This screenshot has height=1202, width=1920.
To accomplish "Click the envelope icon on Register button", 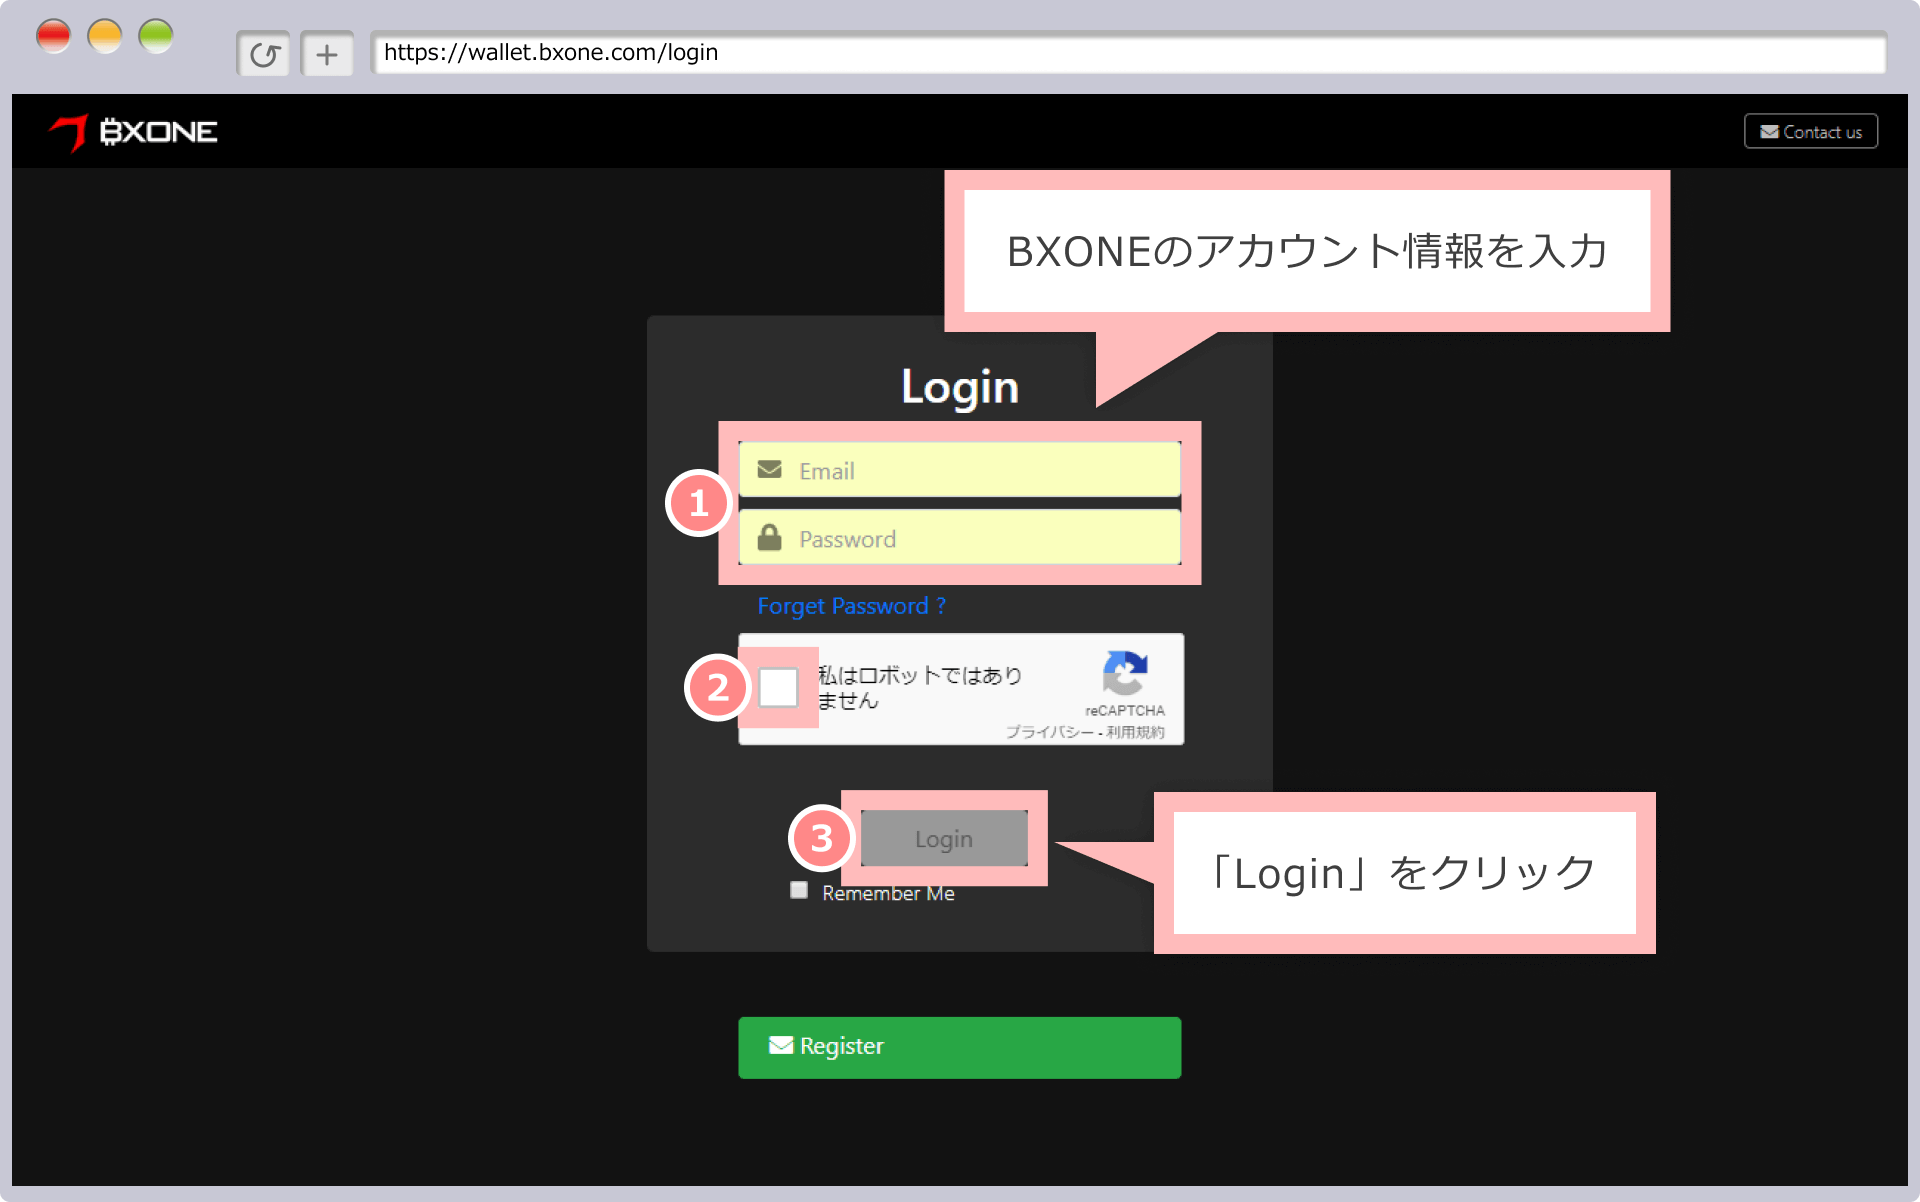I will click(x=780, y=1046).
